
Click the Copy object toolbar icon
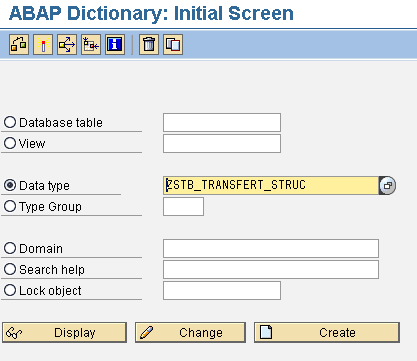[x=173, y=44]
